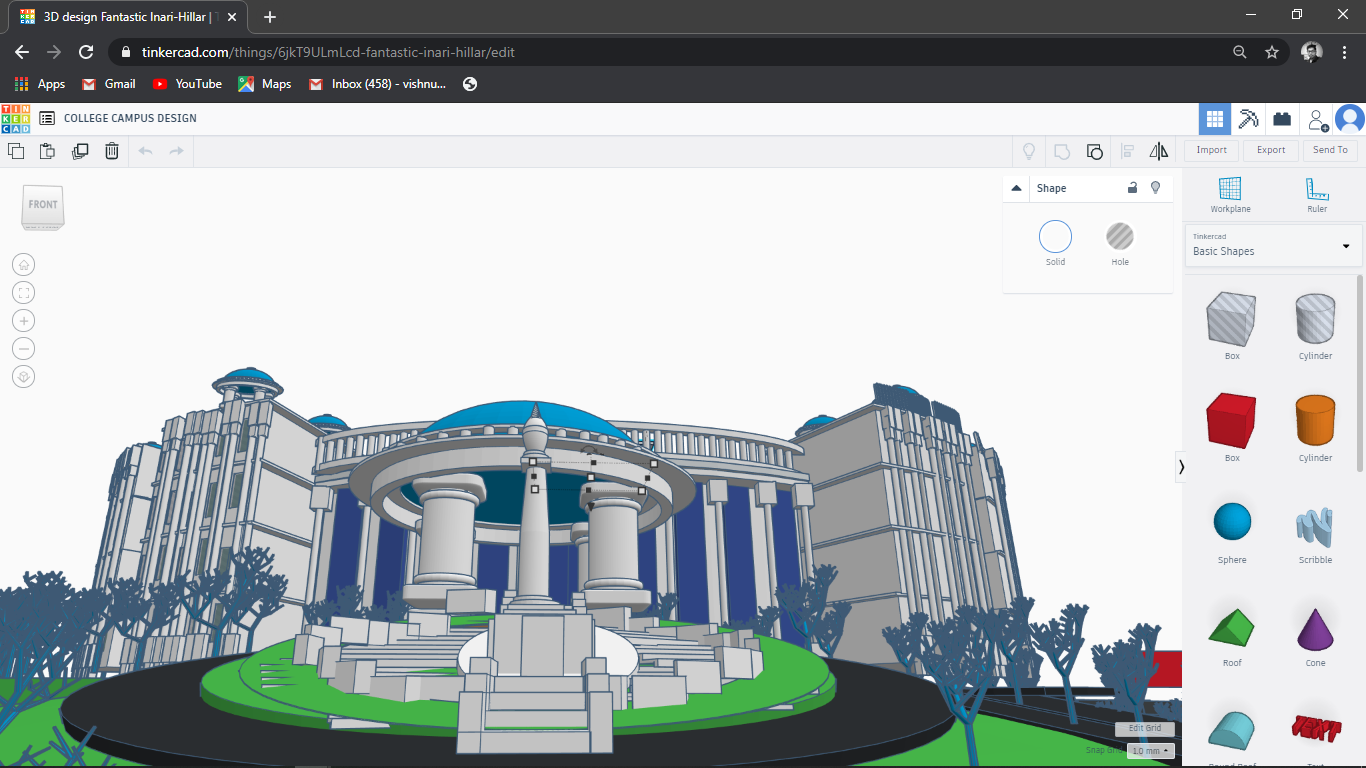Click the Redo arrow
Image resolution: width=1366 pixels, height=768 pixels.
pos(177,151)
